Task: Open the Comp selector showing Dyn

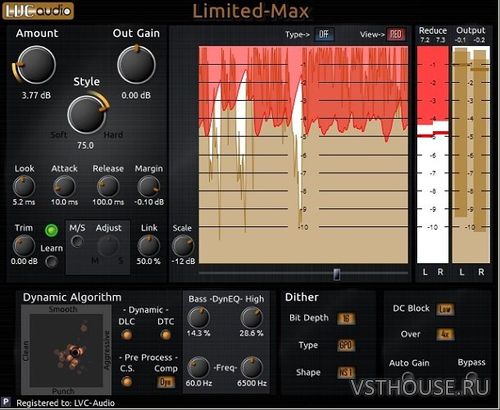Action: coord(166,382)
